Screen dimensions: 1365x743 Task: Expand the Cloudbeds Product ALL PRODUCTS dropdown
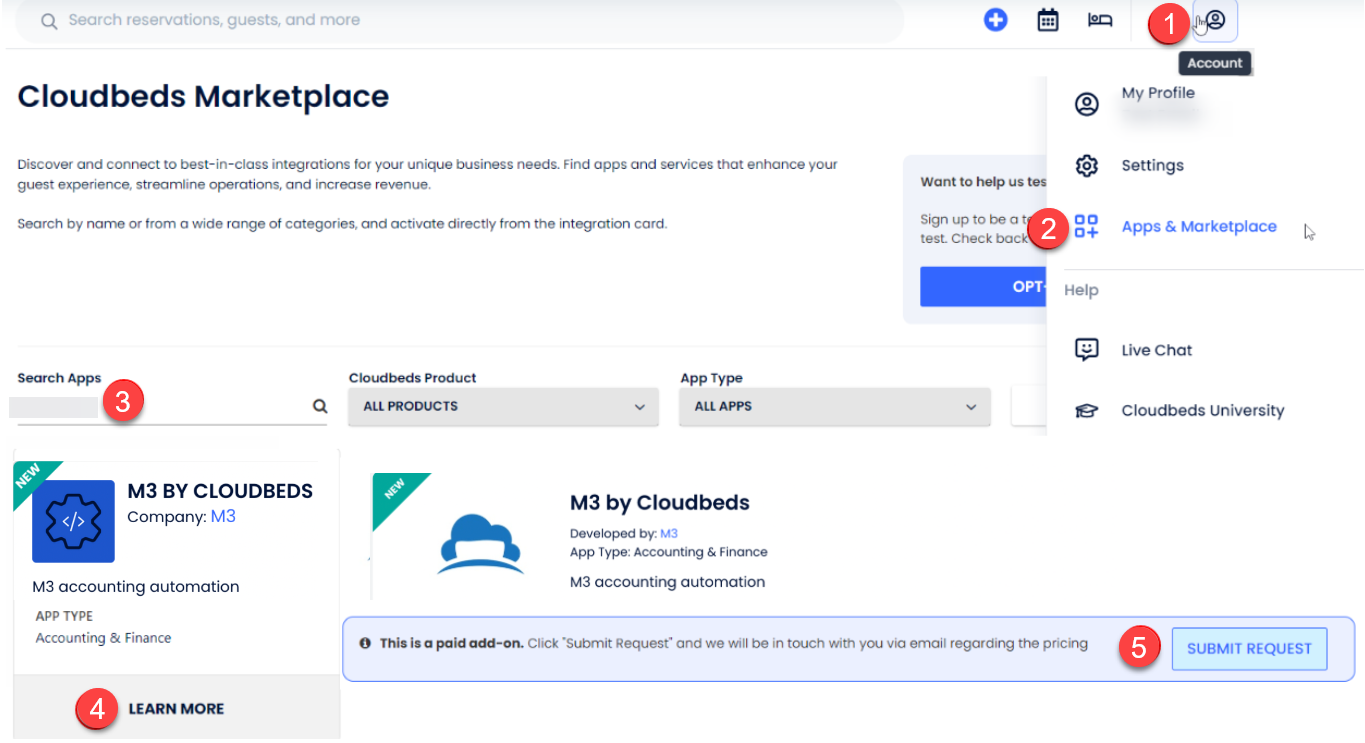503,407
